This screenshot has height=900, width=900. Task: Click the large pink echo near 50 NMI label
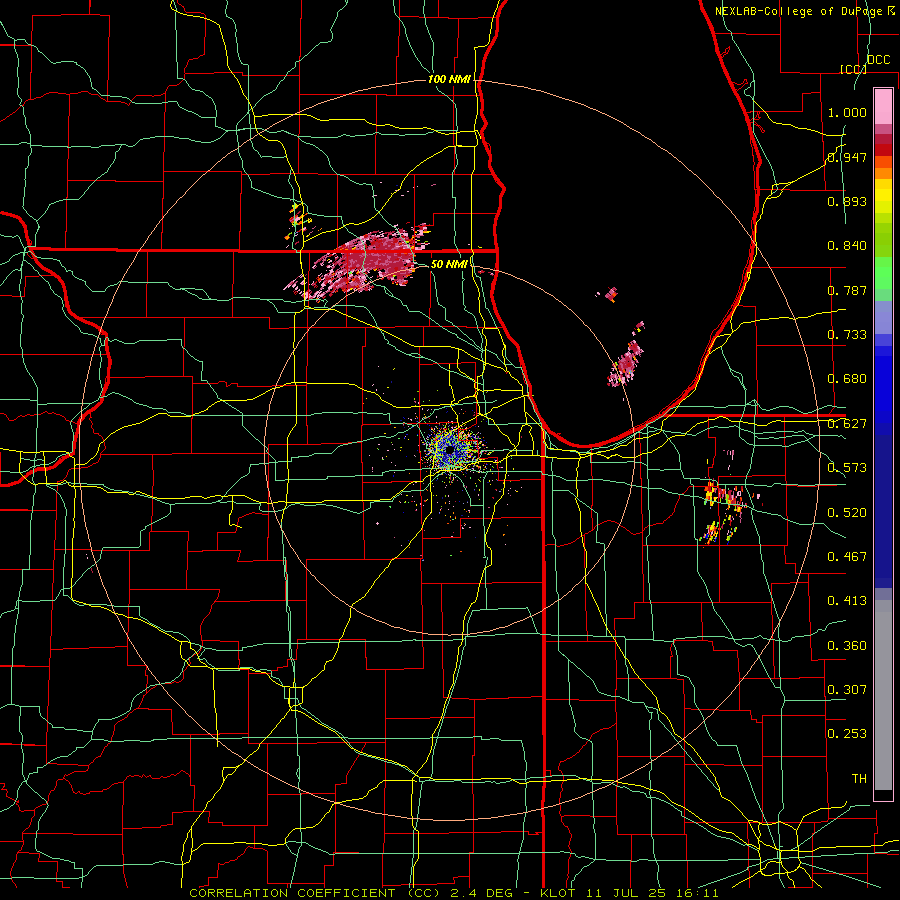pos(367,261)
